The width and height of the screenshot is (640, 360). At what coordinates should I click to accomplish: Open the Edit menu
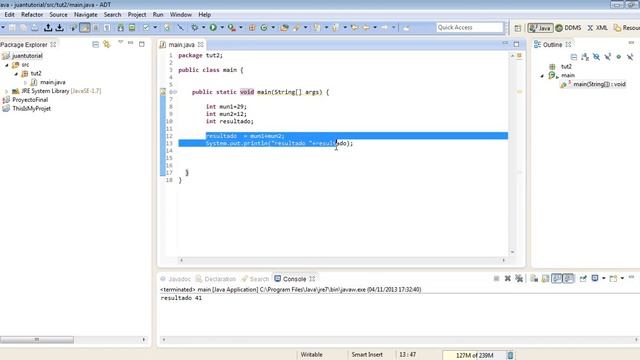point(9,15)
